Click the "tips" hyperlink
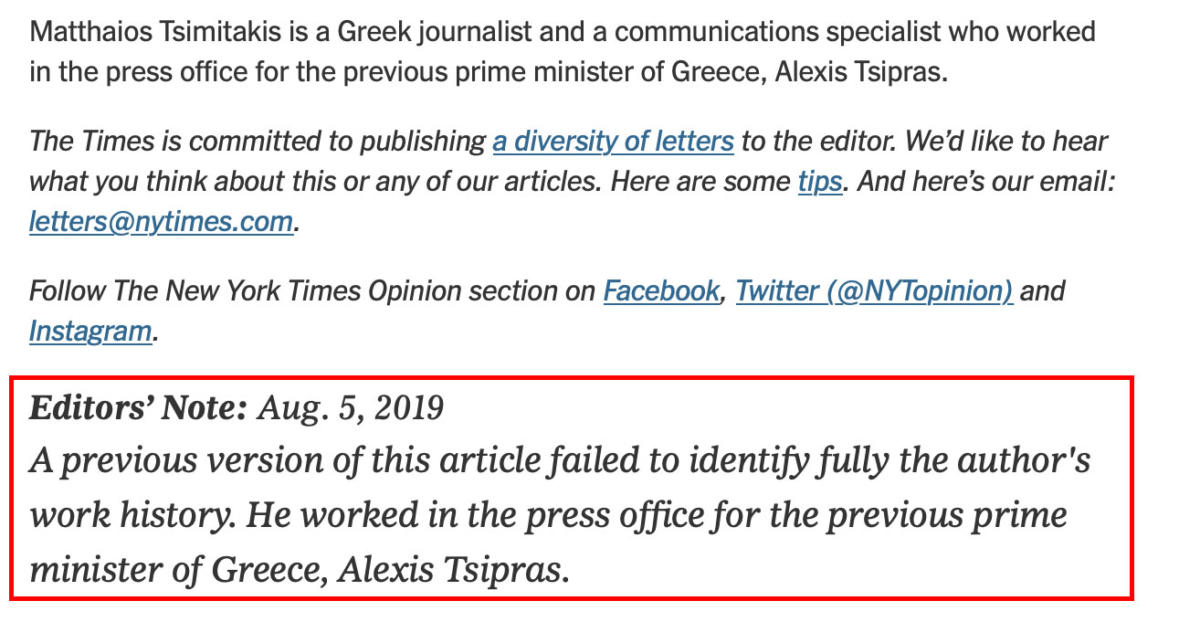Viewport: 1200px width, 643px height. [820, 182]
